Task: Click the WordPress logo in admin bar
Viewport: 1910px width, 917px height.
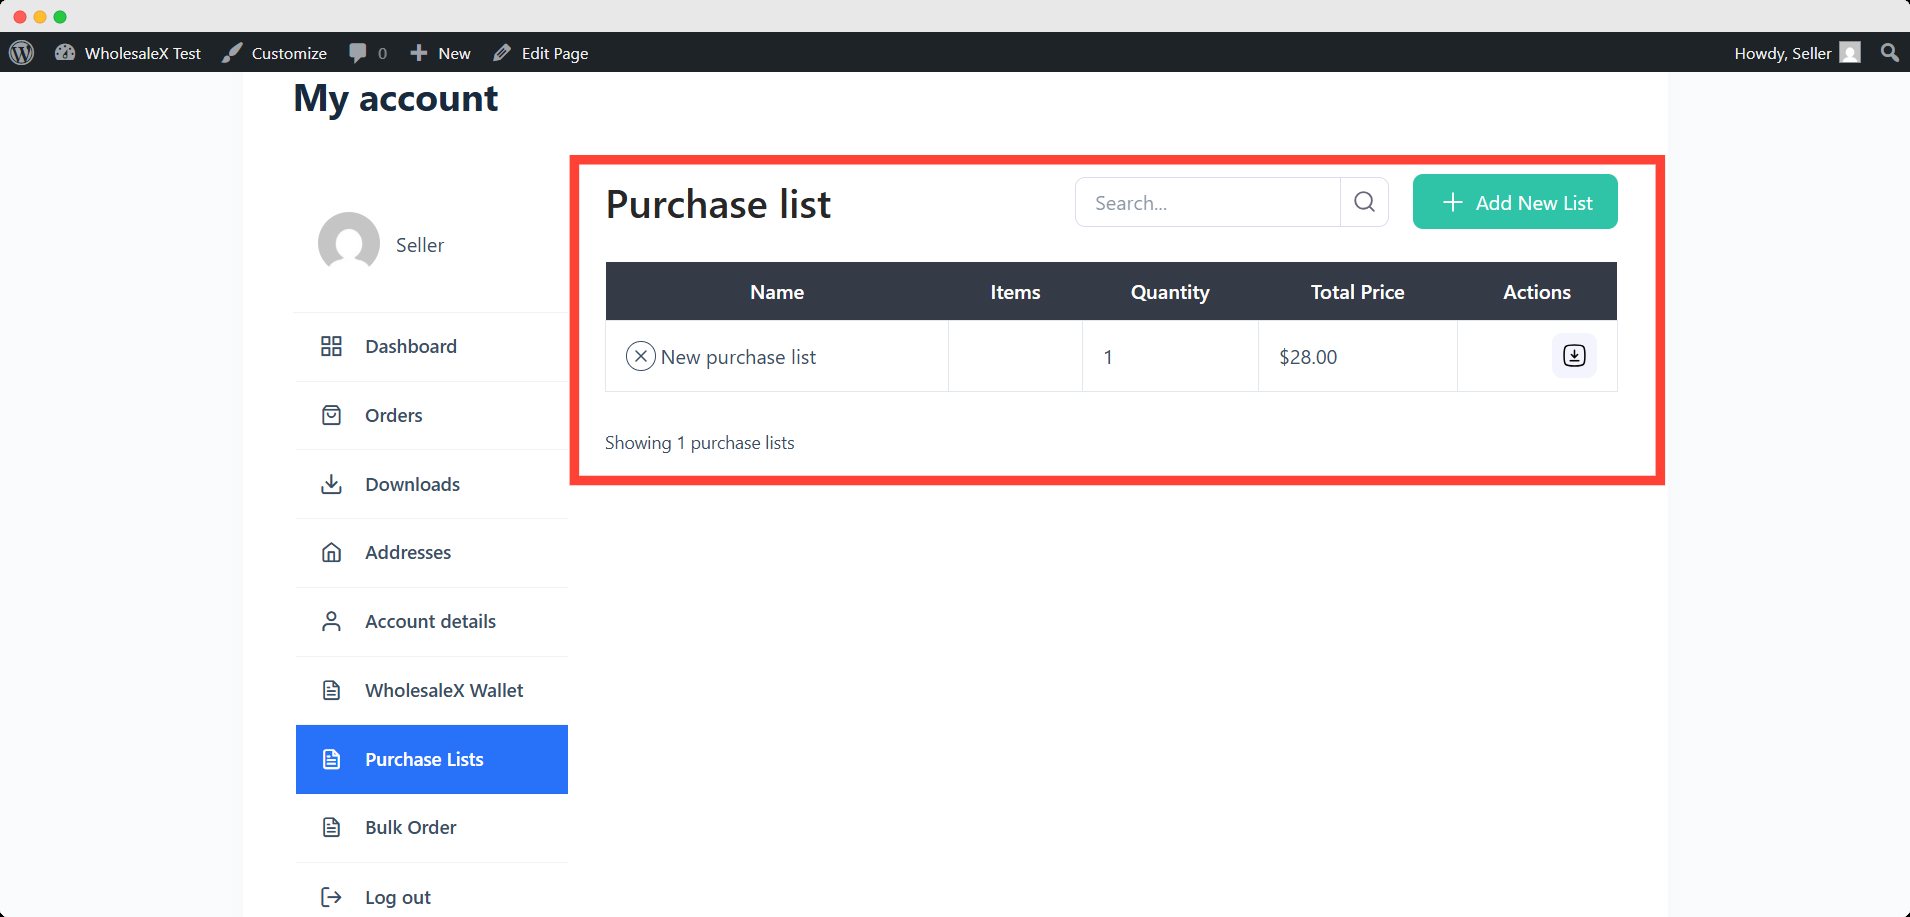Action: click(x=22, y=53)
